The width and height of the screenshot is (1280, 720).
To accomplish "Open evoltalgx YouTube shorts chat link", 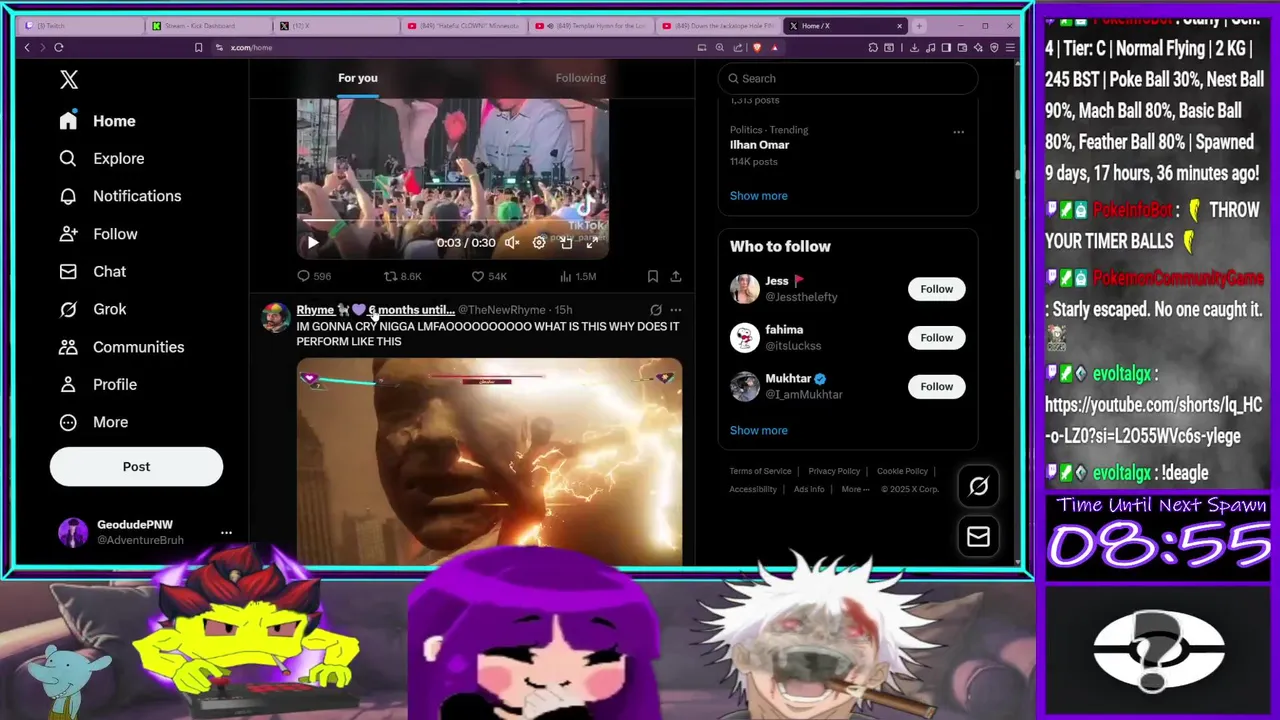I will coord(1154,420).
